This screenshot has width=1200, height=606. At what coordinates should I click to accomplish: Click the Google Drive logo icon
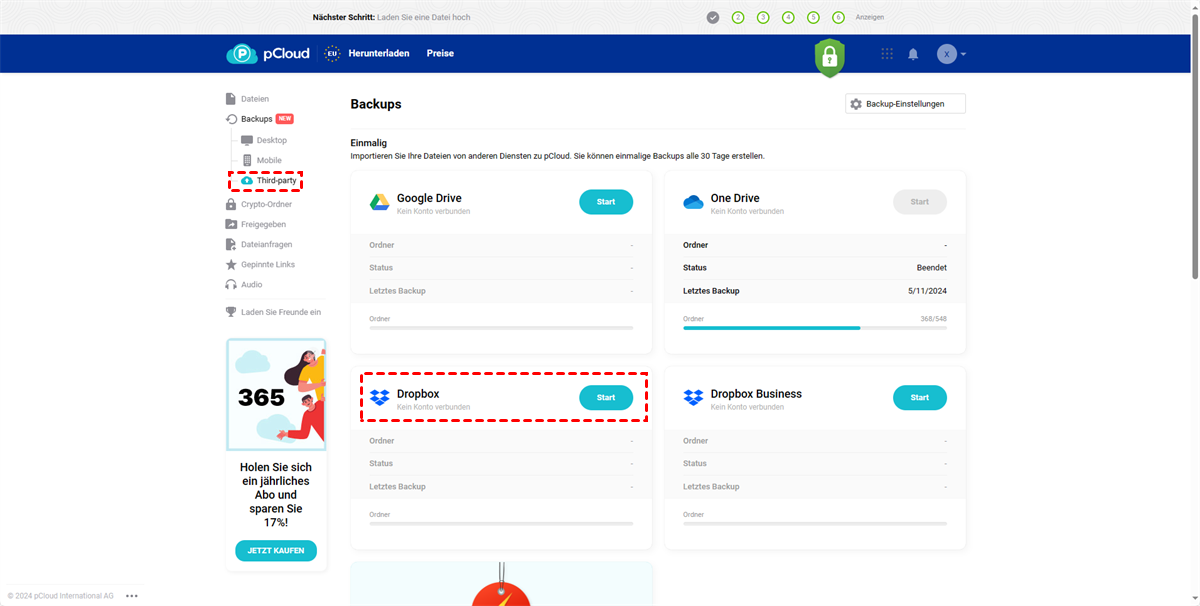coord(380,202)
